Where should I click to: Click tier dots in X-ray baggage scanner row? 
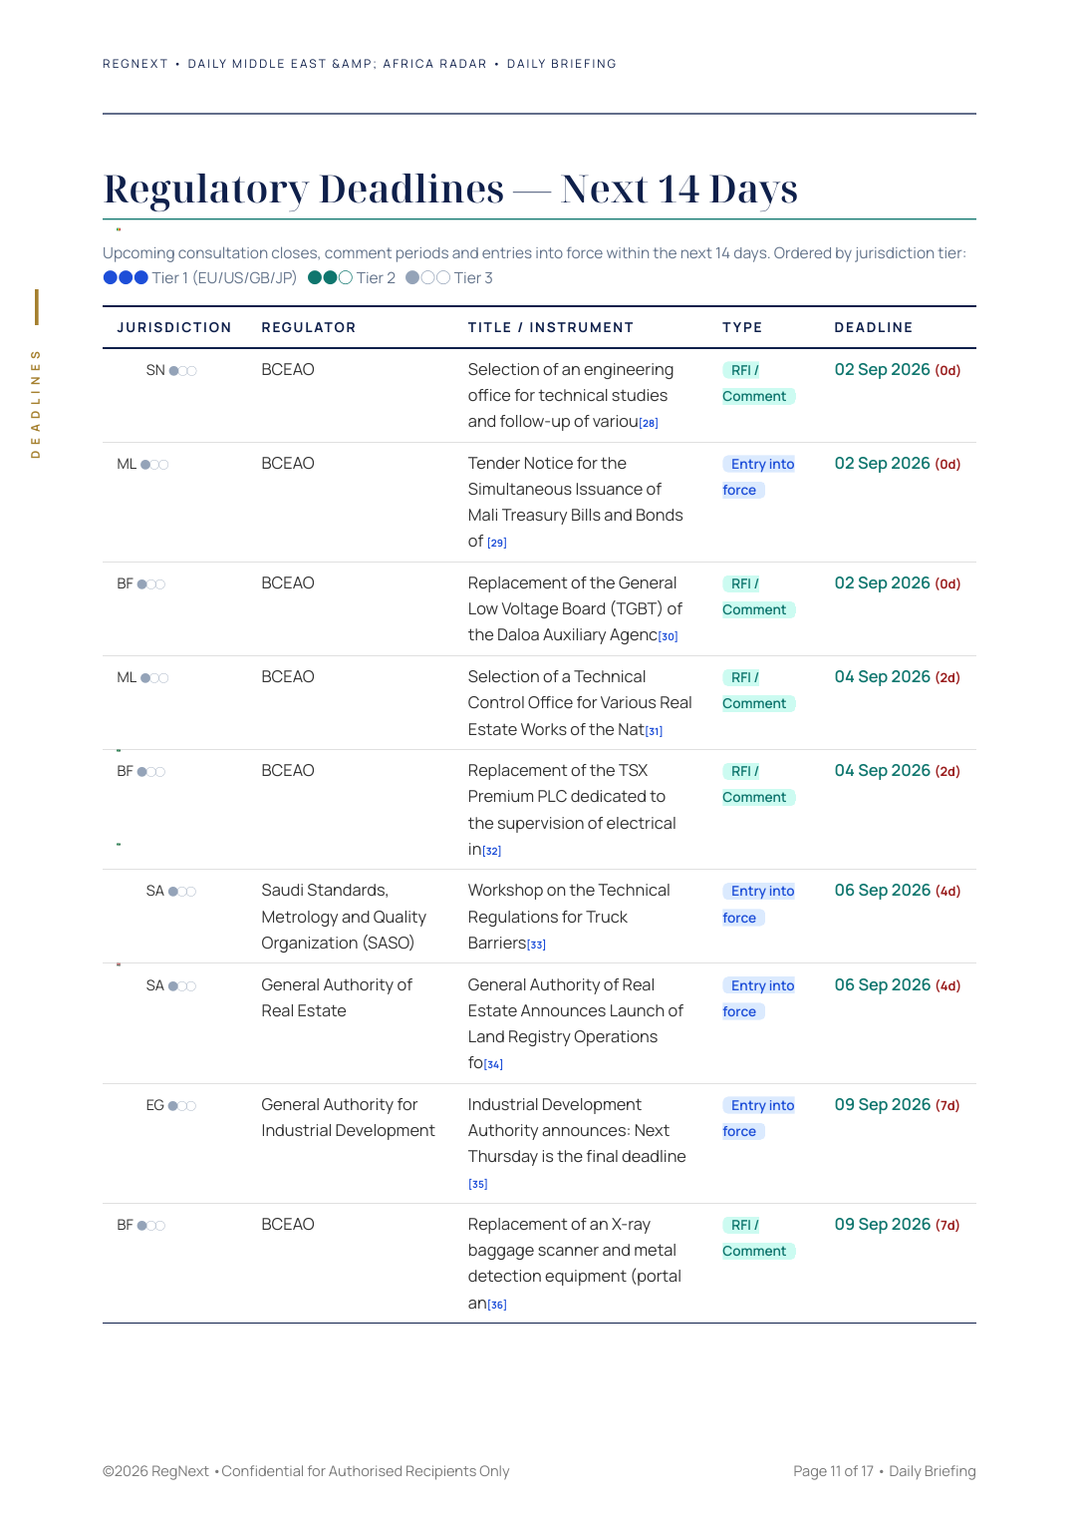coord(151,1226)
